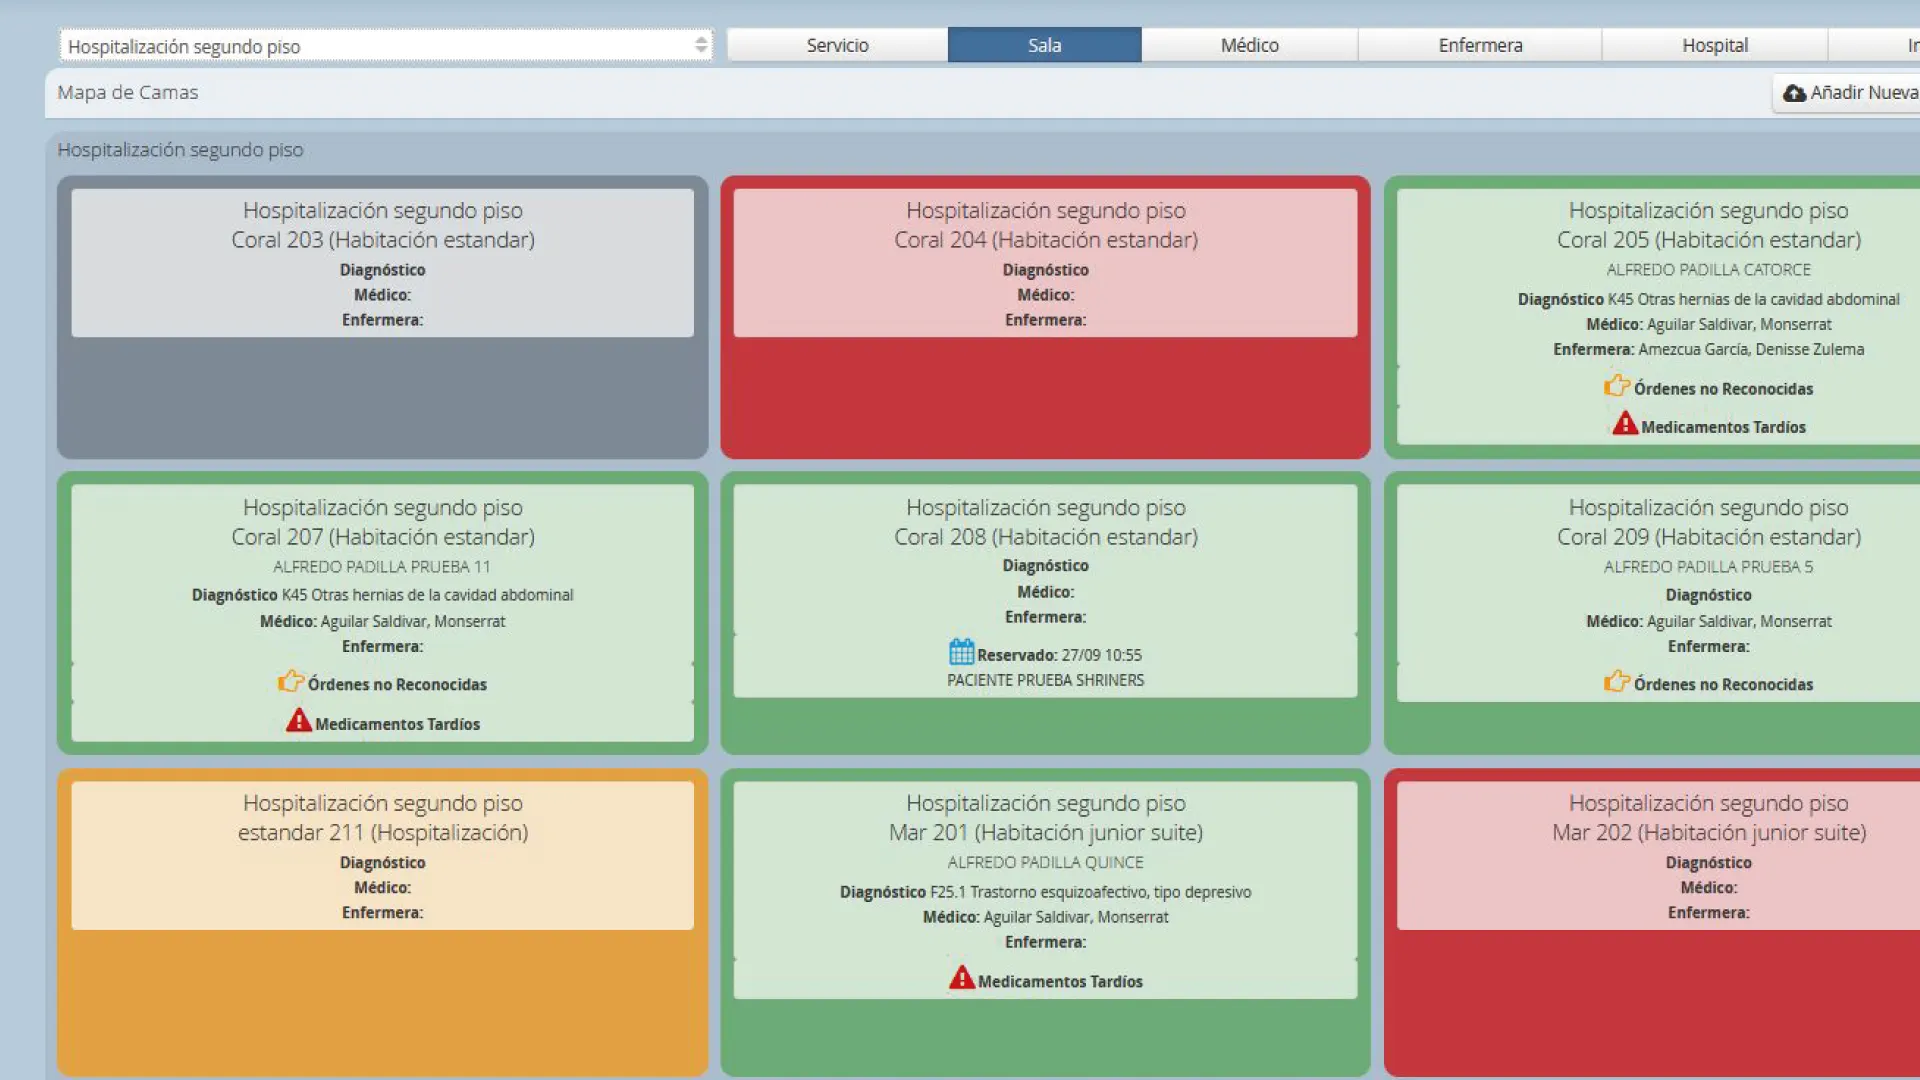Click Órdenes no Reconocidas label in Coral 205

click(1723, 389)
